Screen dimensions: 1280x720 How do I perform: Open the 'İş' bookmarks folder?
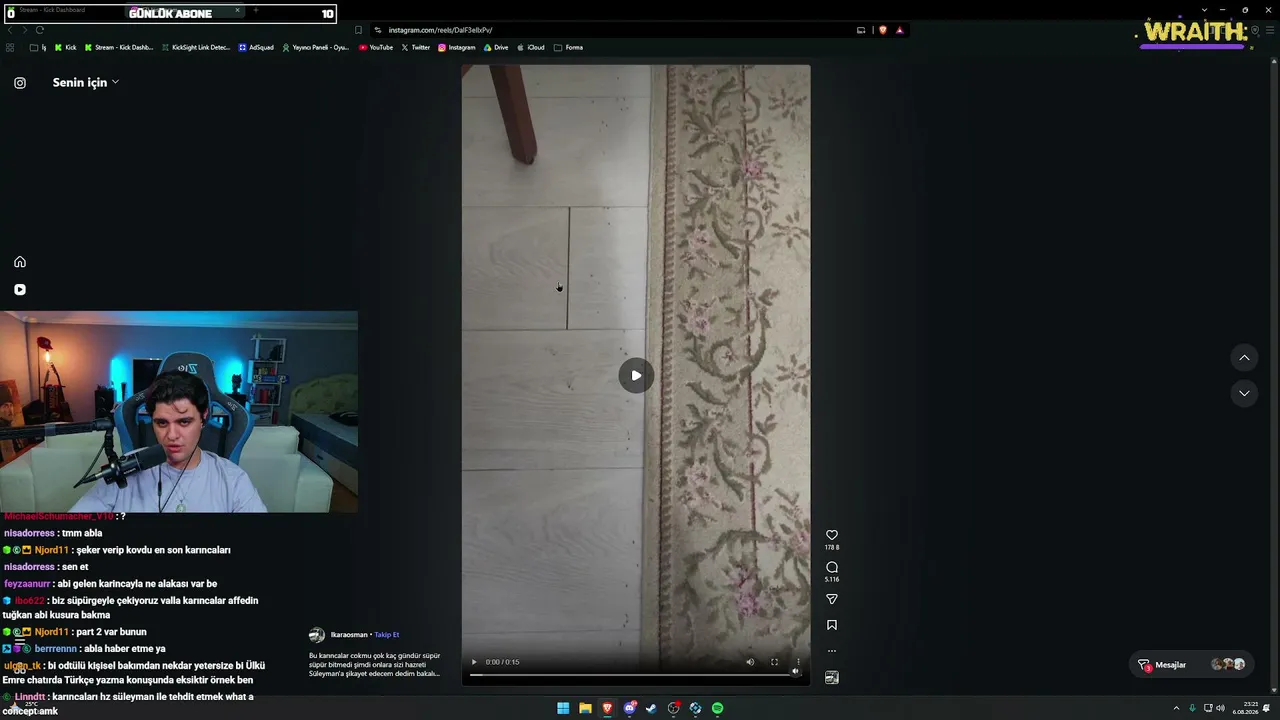click(x=38, y=47)
